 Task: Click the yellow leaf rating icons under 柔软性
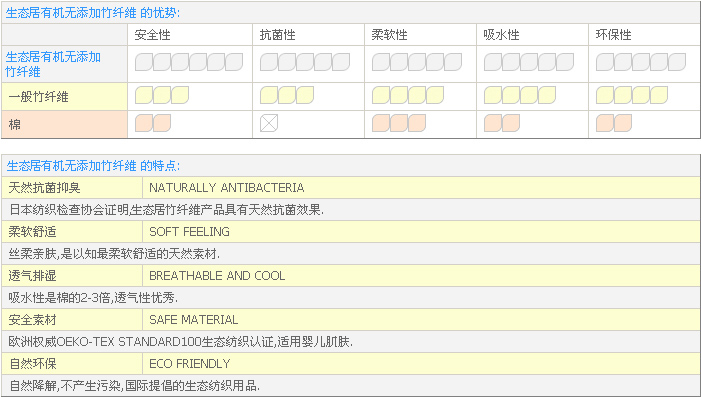point(408,95)
